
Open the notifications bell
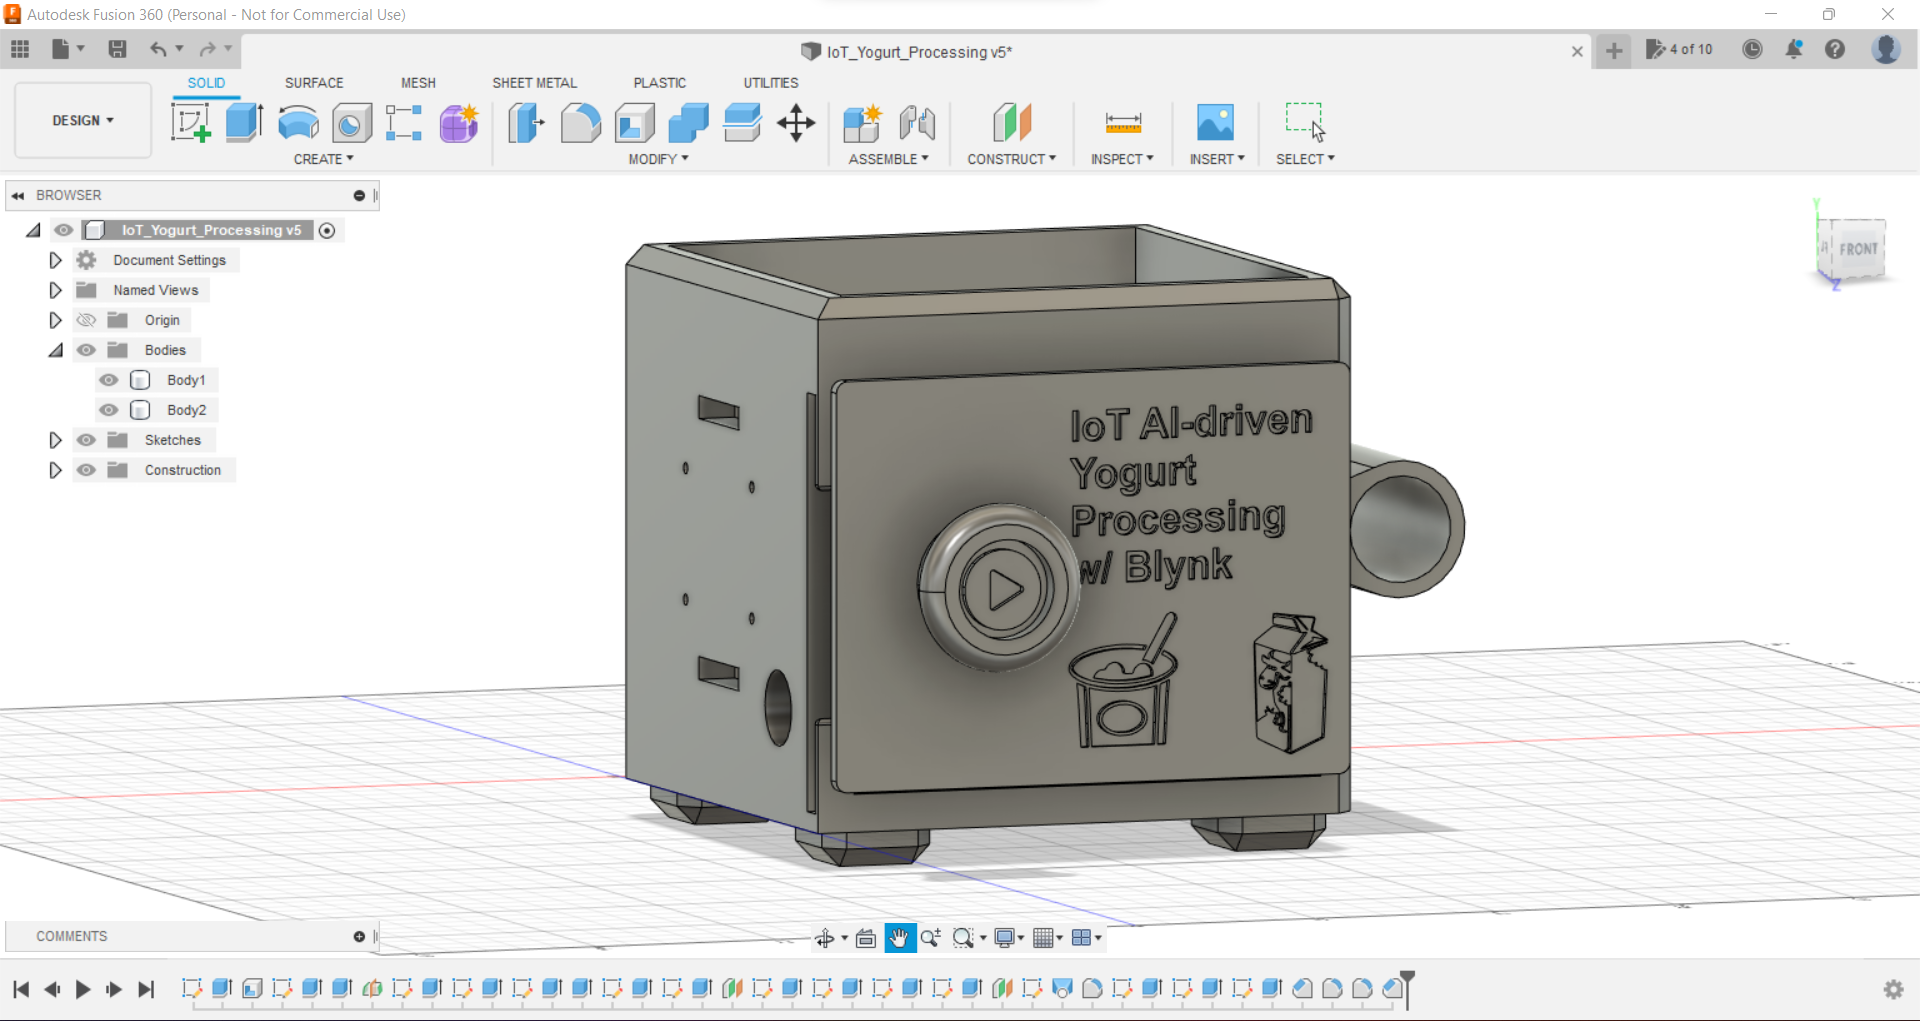coord(1794,49)
